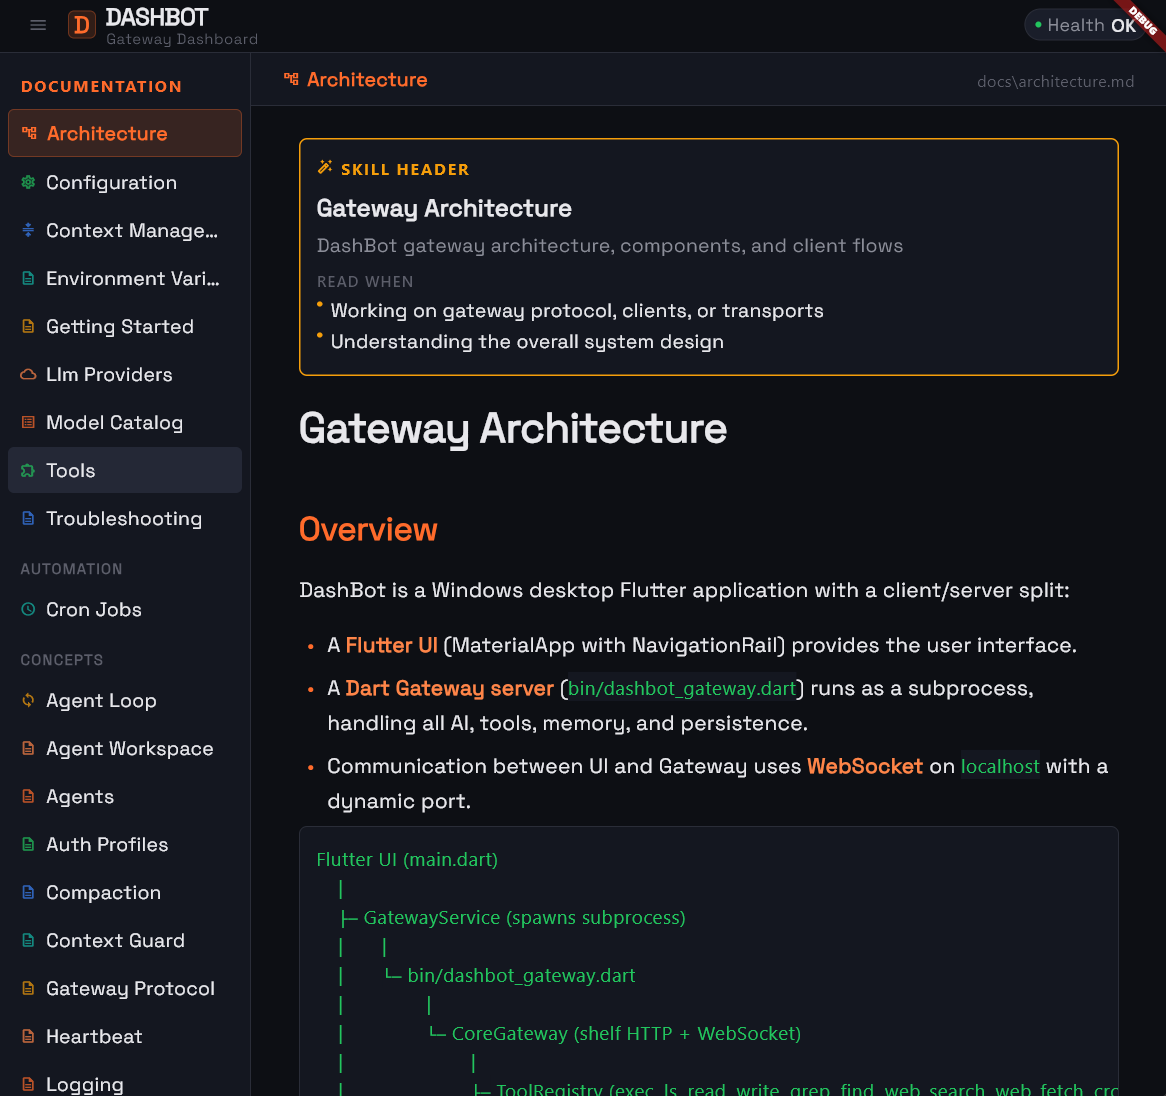Click the Cron Jobs clock icon
This screenshot has width=1166, height=1096.
pyautogui.click(x=27, y=609)
